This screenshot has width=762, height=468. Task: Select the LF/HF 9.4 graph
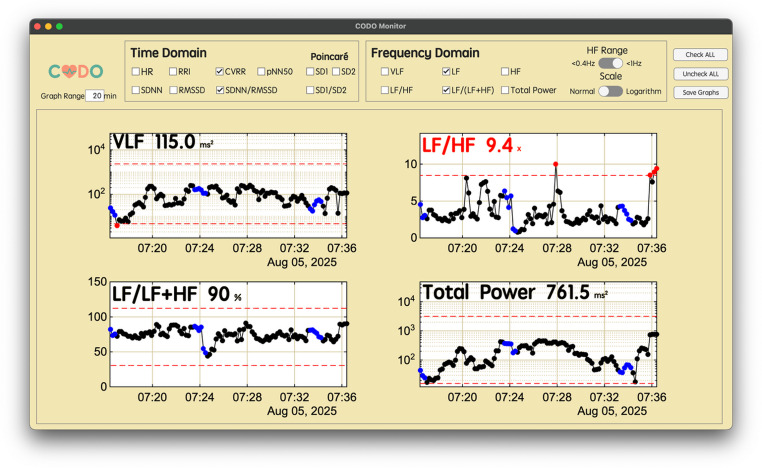tap(538, 185)
